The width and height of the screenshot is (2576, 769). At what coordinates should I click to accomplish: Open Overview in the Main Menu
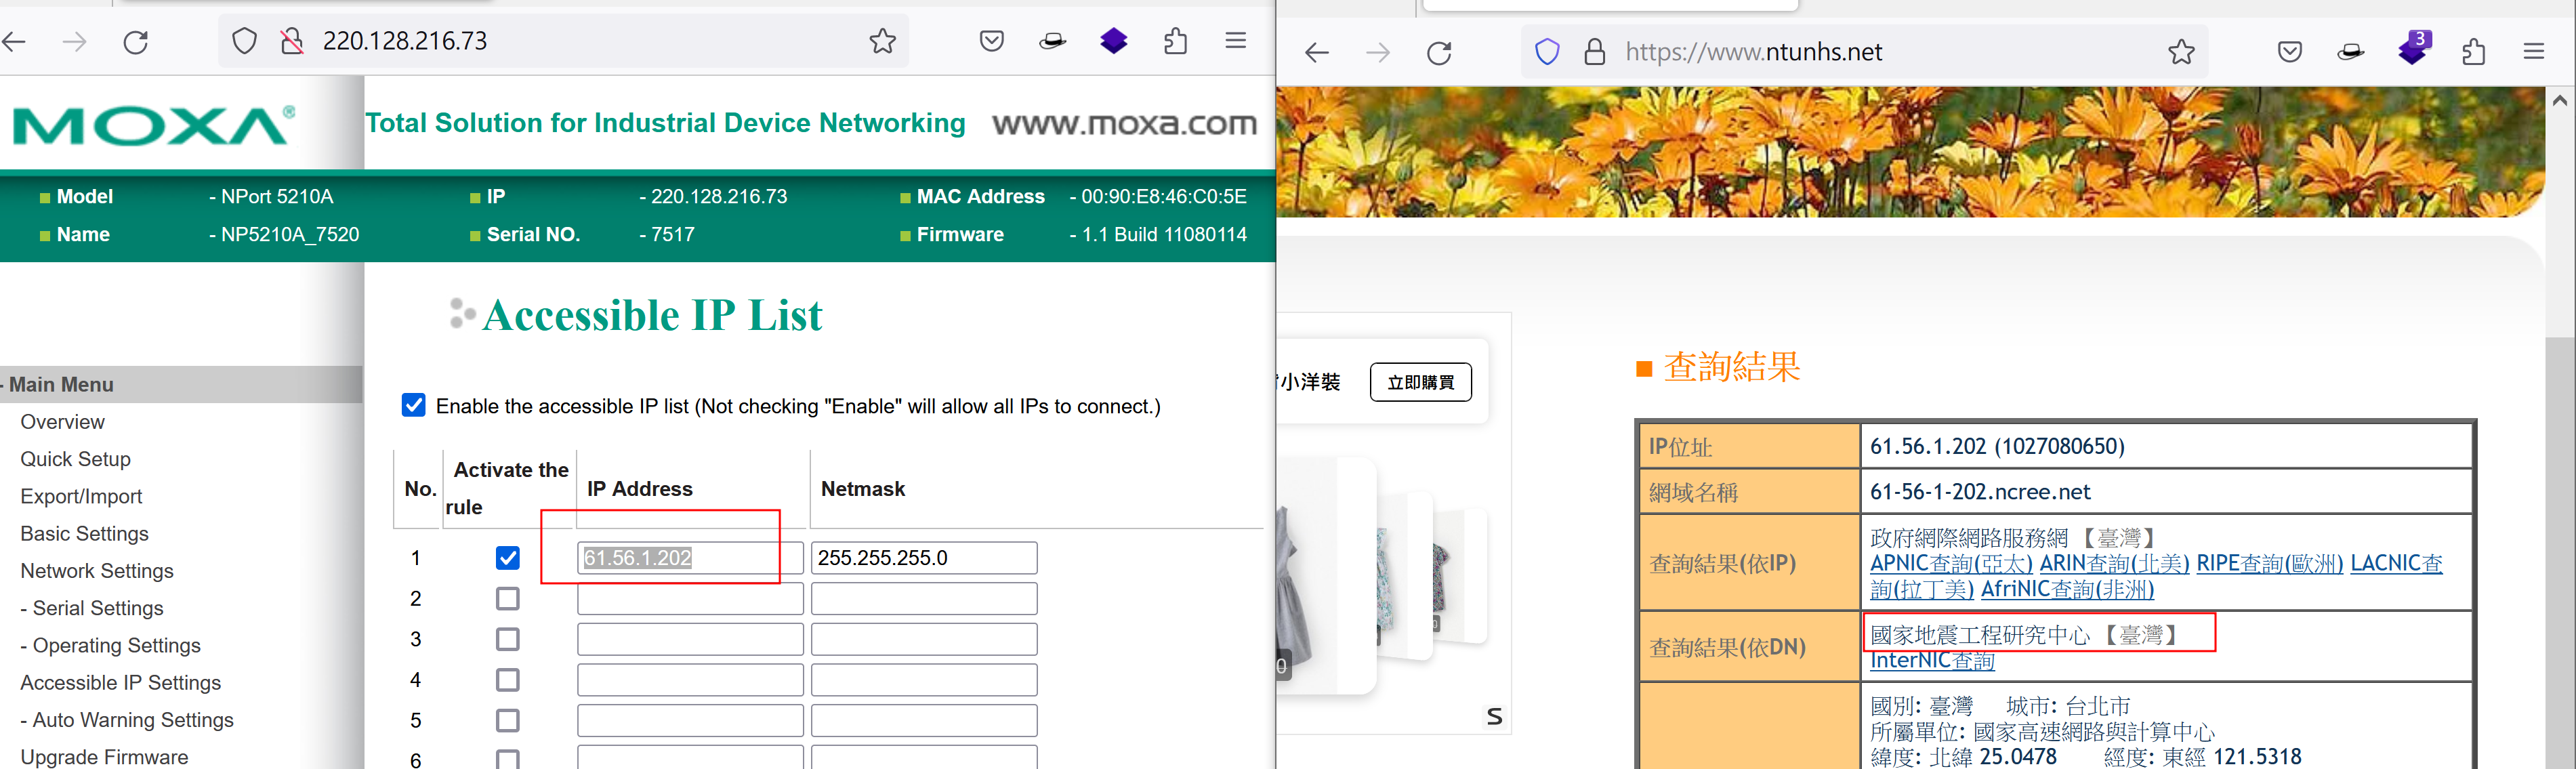click(x=62, y=422)
